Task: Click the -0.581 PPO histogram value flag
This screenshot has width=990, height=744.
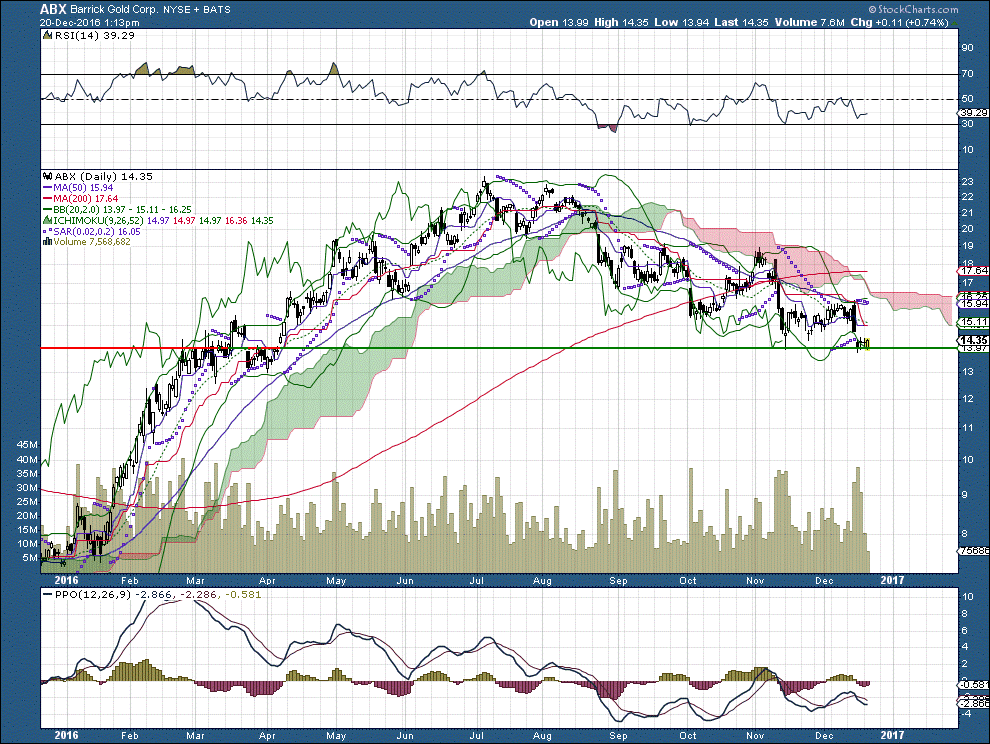Action: coord(973,685)
